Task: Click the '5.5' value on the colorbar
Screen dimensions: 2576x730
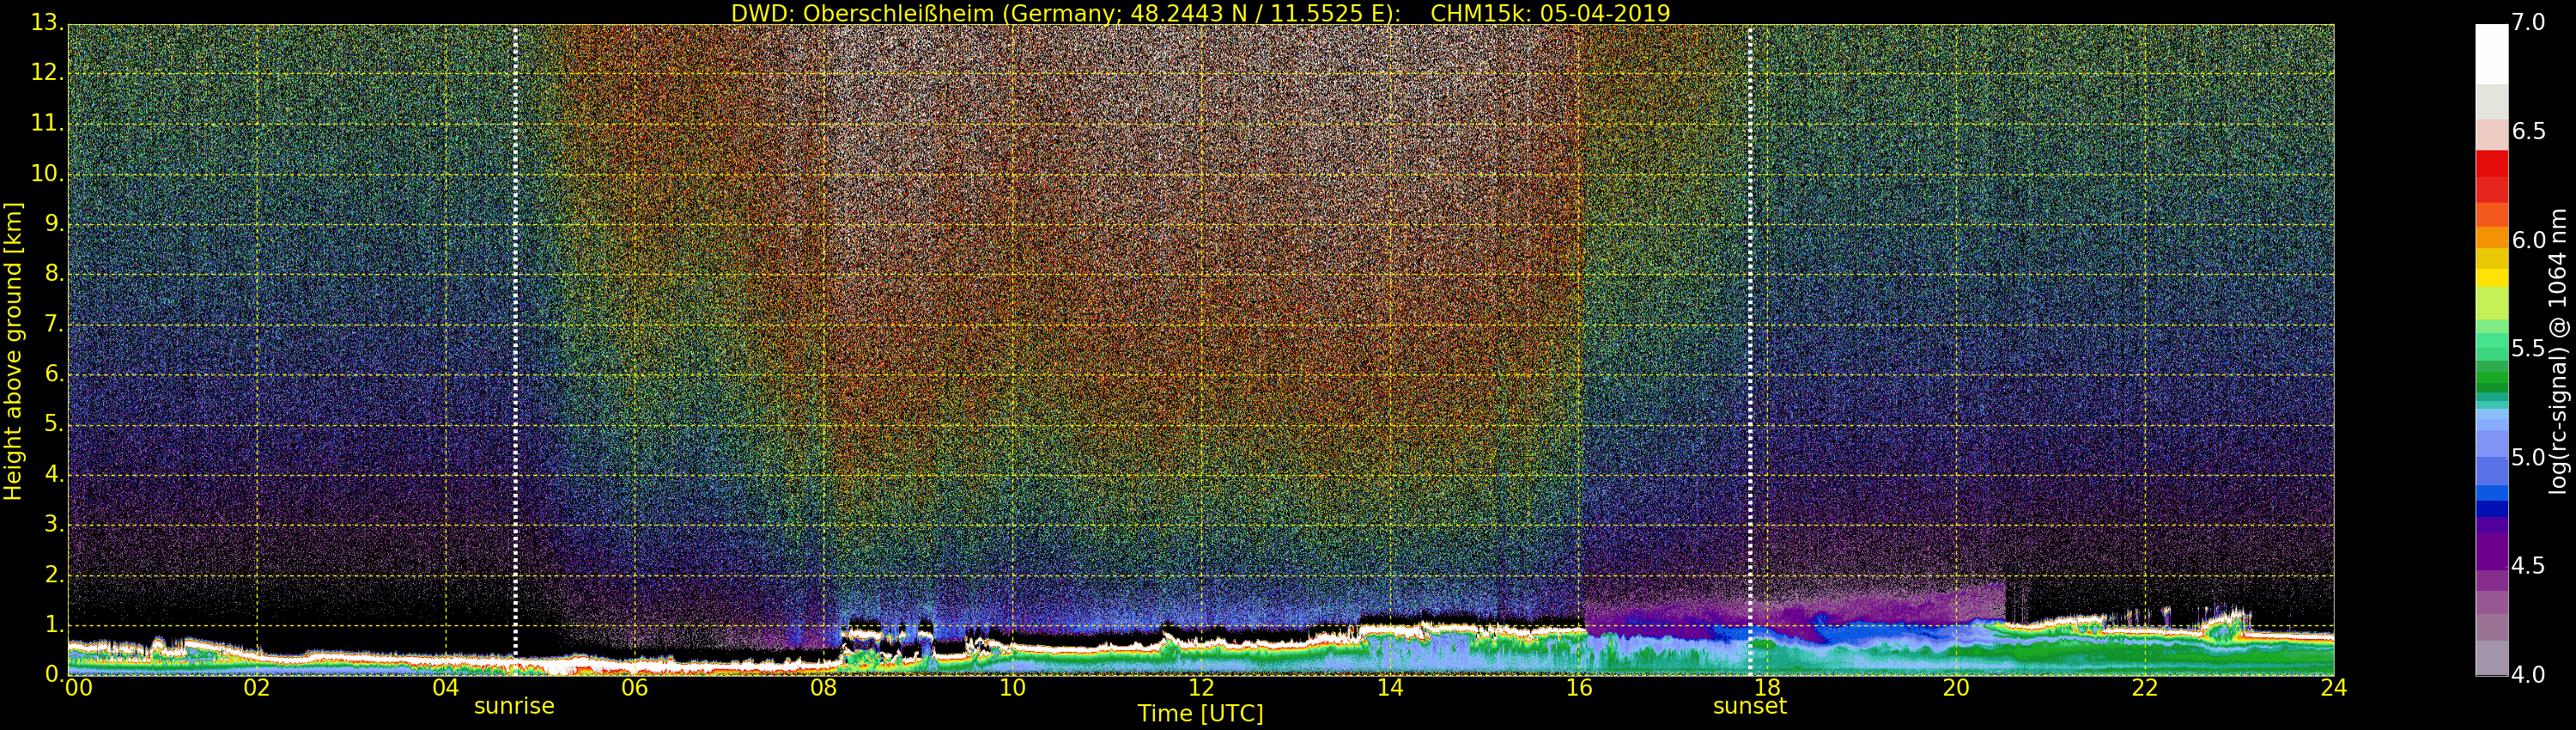Action: 2529,348
